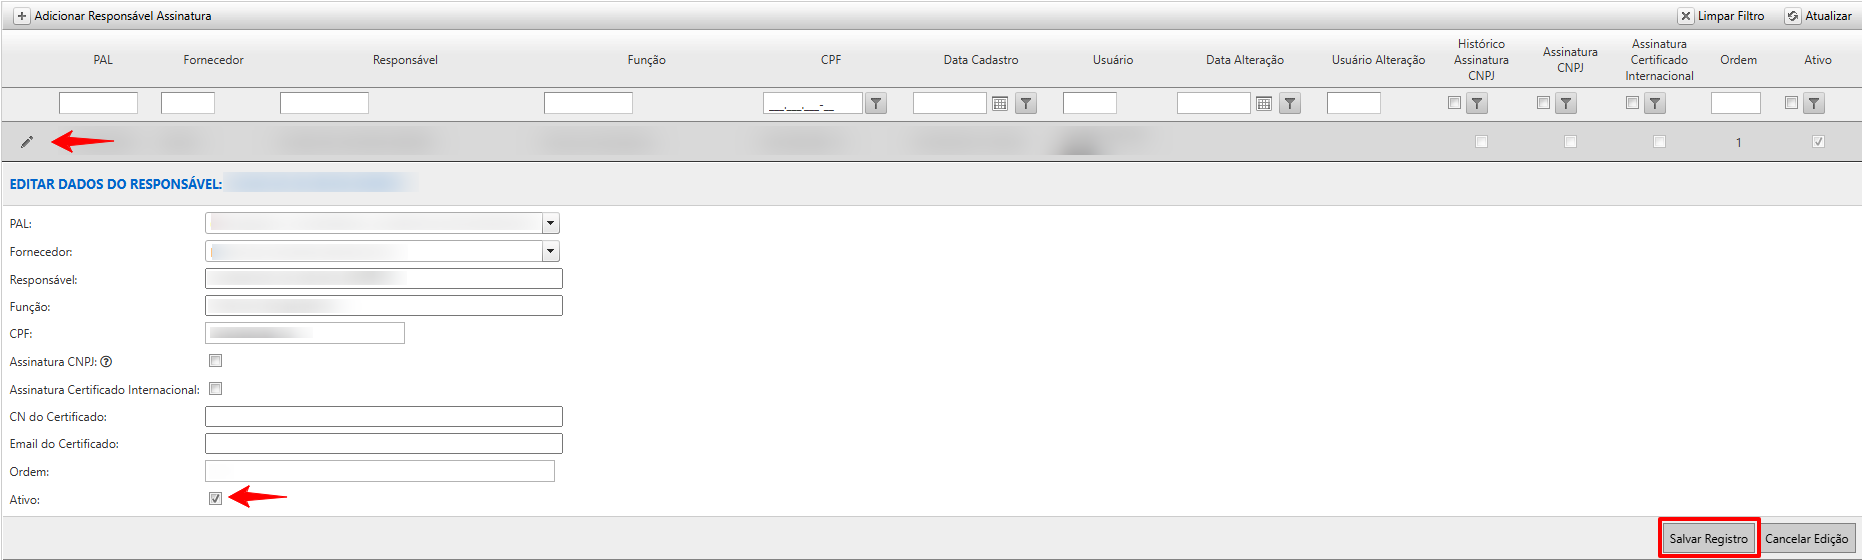Image resolution: width=1862 pixels, height=560 pixels.
Task: Click Limpar Filtro in the toolbar
Action: click(x=1721, y=16)
